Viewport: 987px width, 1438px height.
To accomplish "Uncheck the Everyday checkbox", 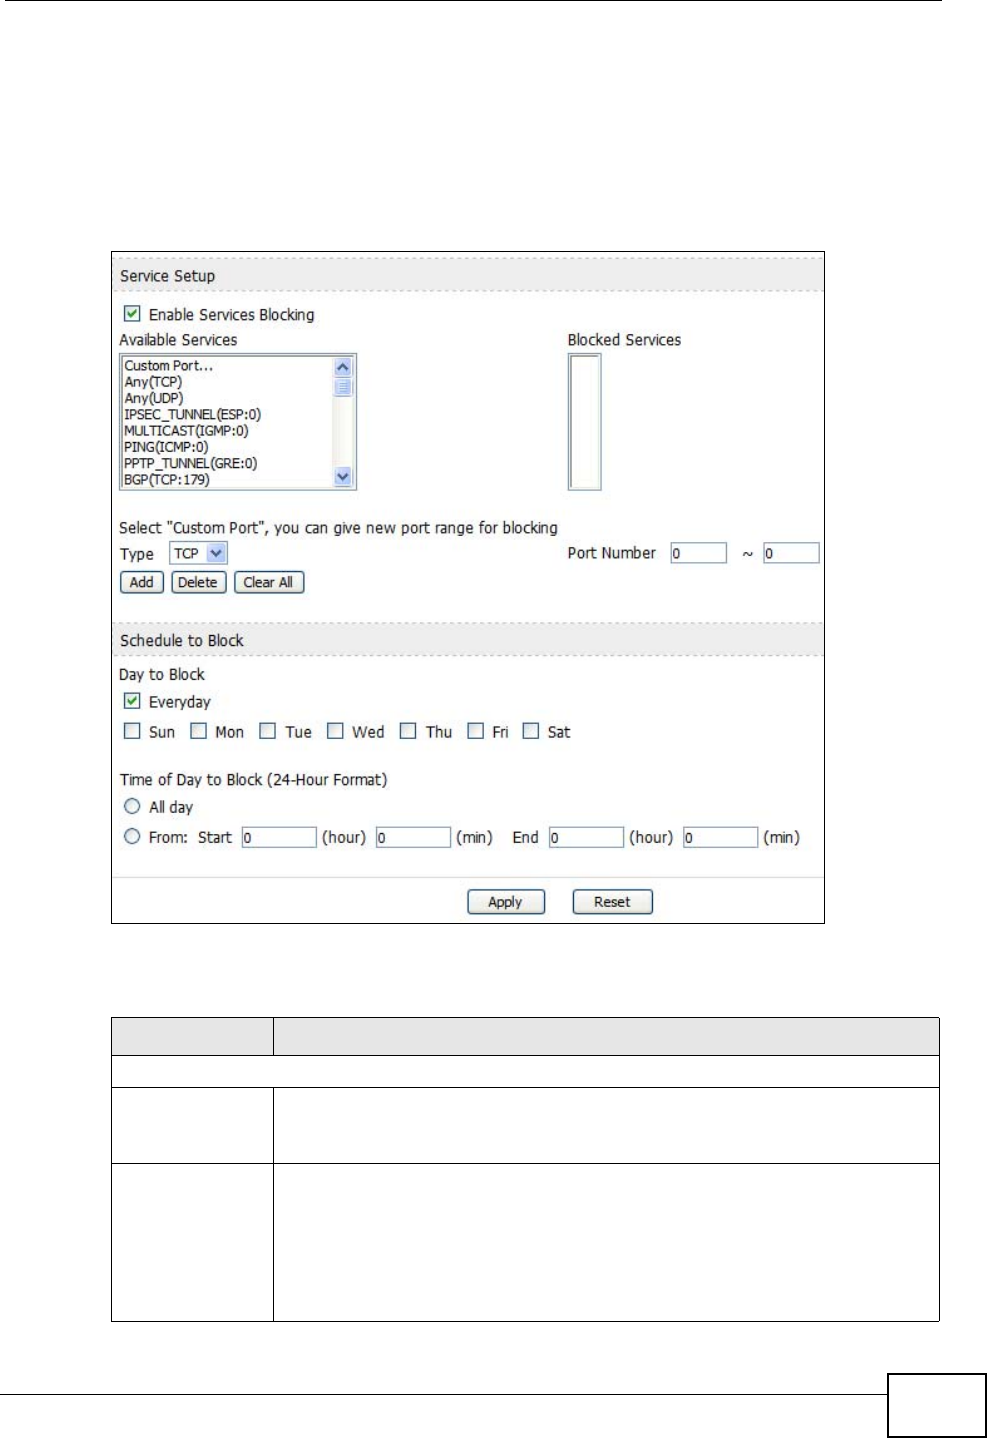I will point(132,701).
